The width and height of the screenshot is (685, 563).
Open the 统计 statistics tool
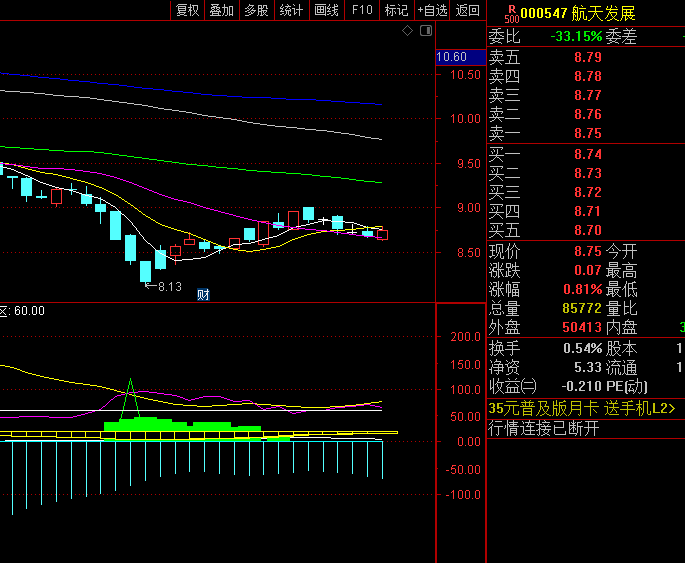(x=291, y=10)
